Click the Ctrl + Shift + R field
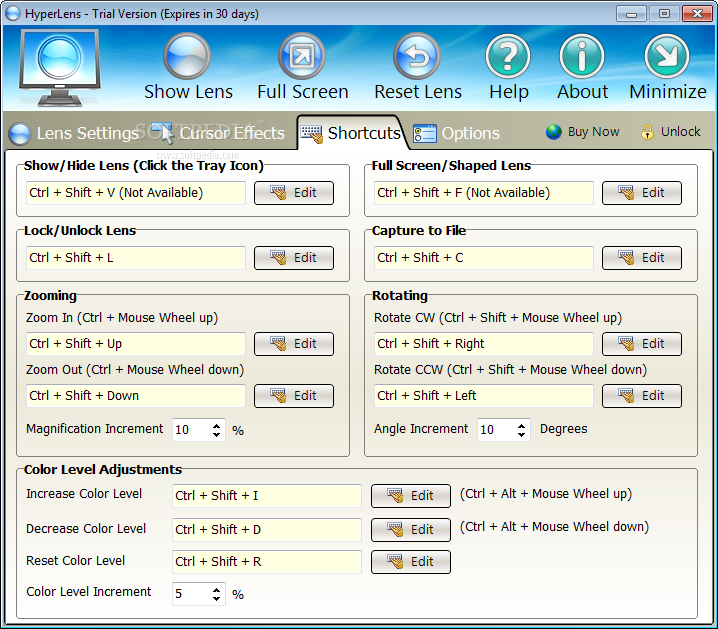The height and width of the screenshot is (629, 718). 267,562
